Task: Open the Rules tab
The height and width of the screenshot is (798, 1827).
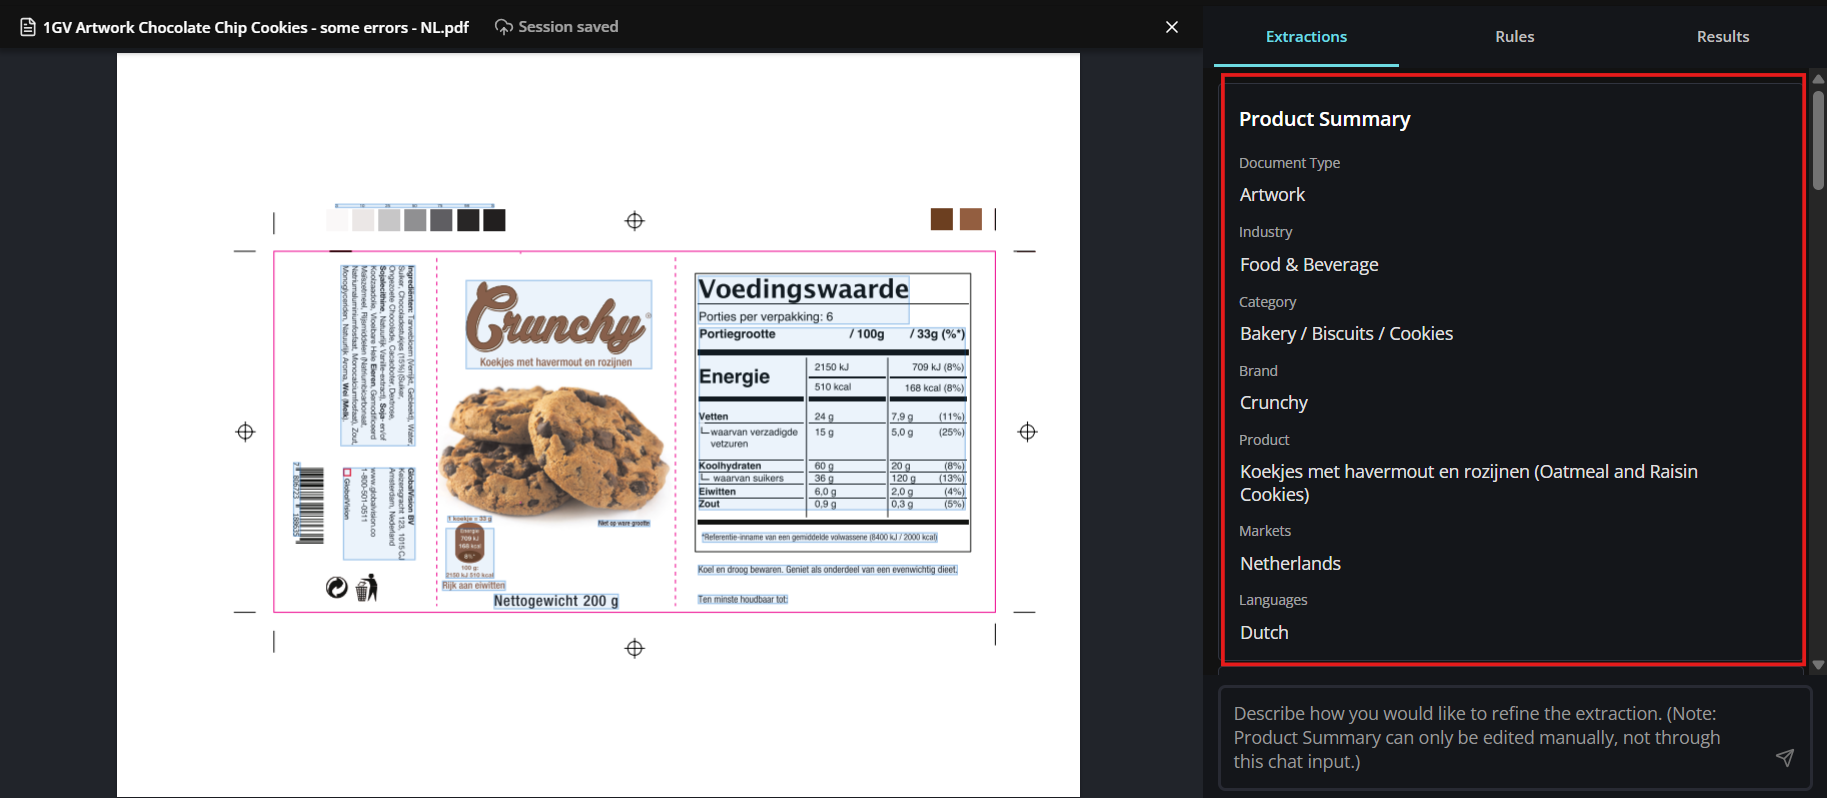Action: click(x=1514, y=37)
